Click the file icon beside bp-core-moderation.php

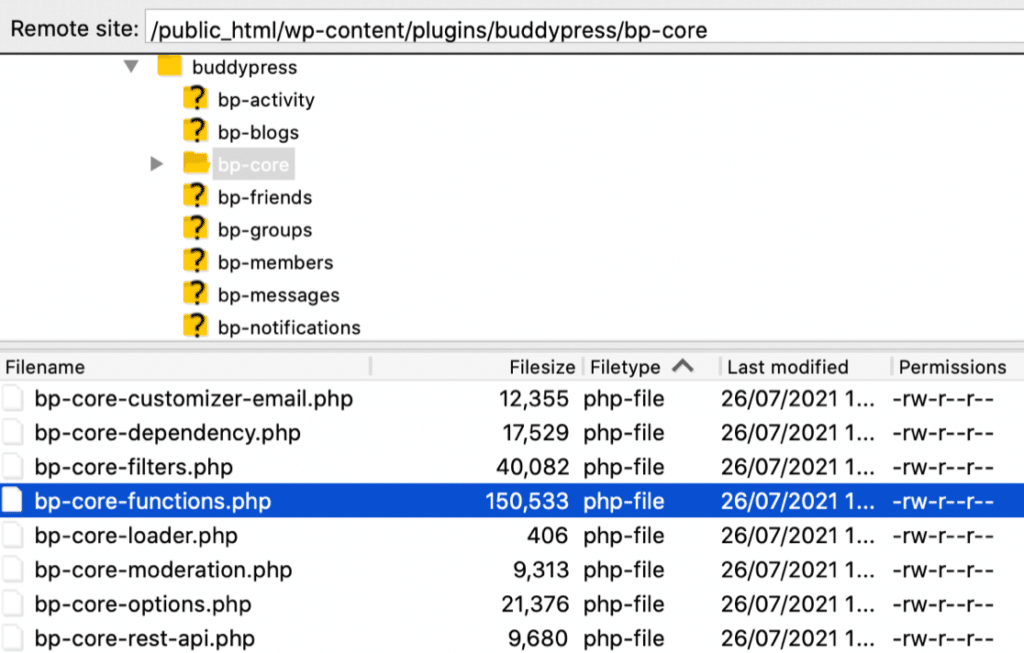15,570
